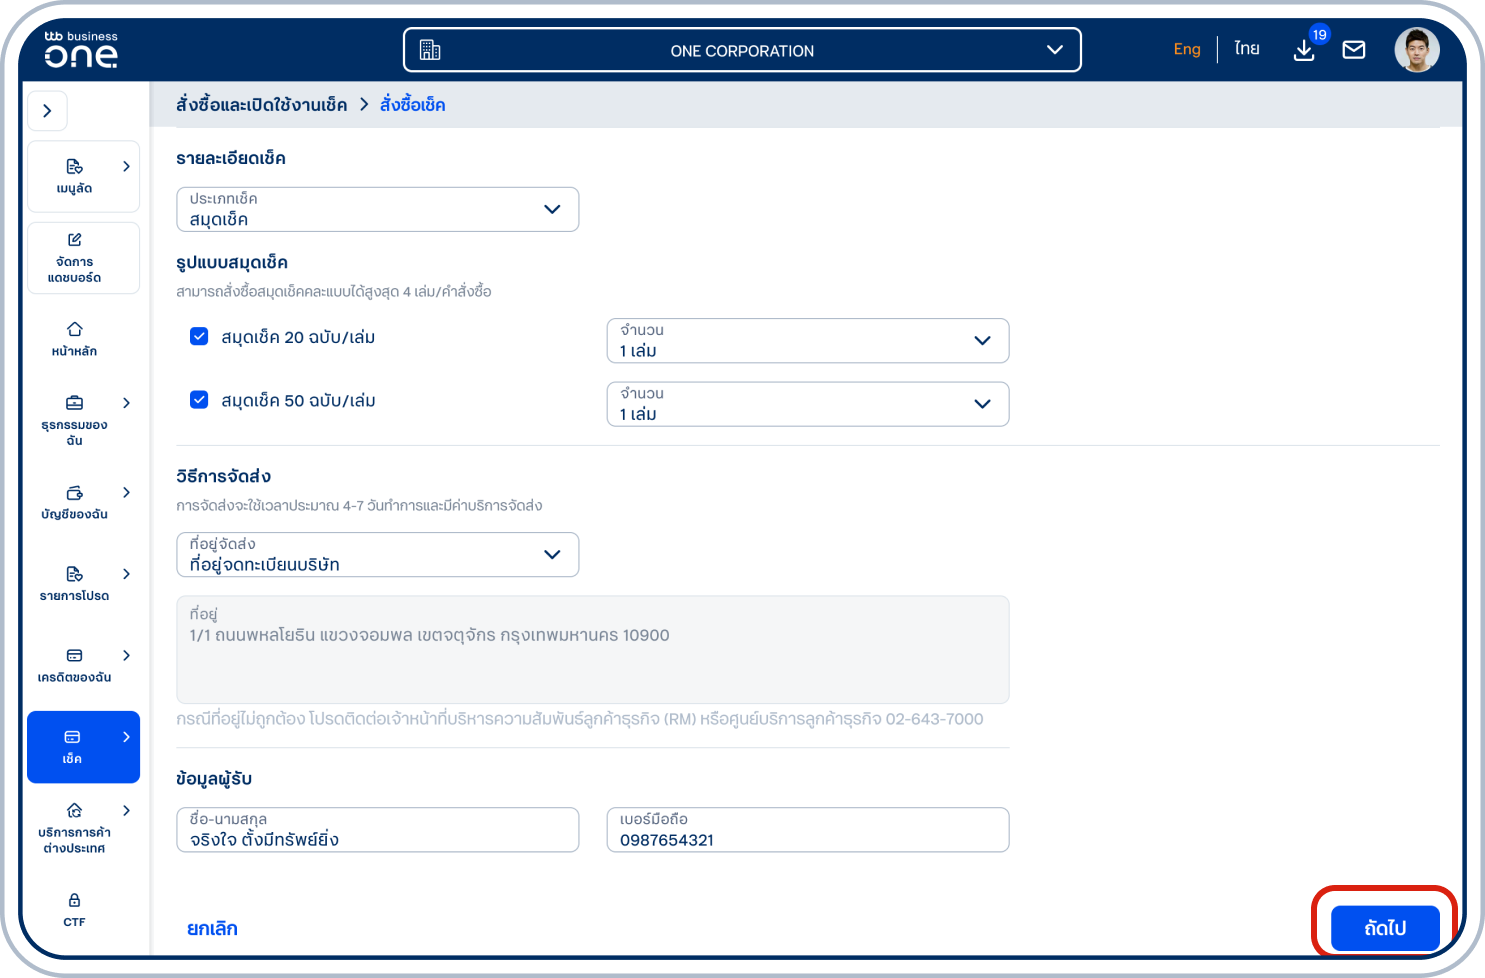
Task: Switch language to Eng
Action: (x=1186, y=49)
